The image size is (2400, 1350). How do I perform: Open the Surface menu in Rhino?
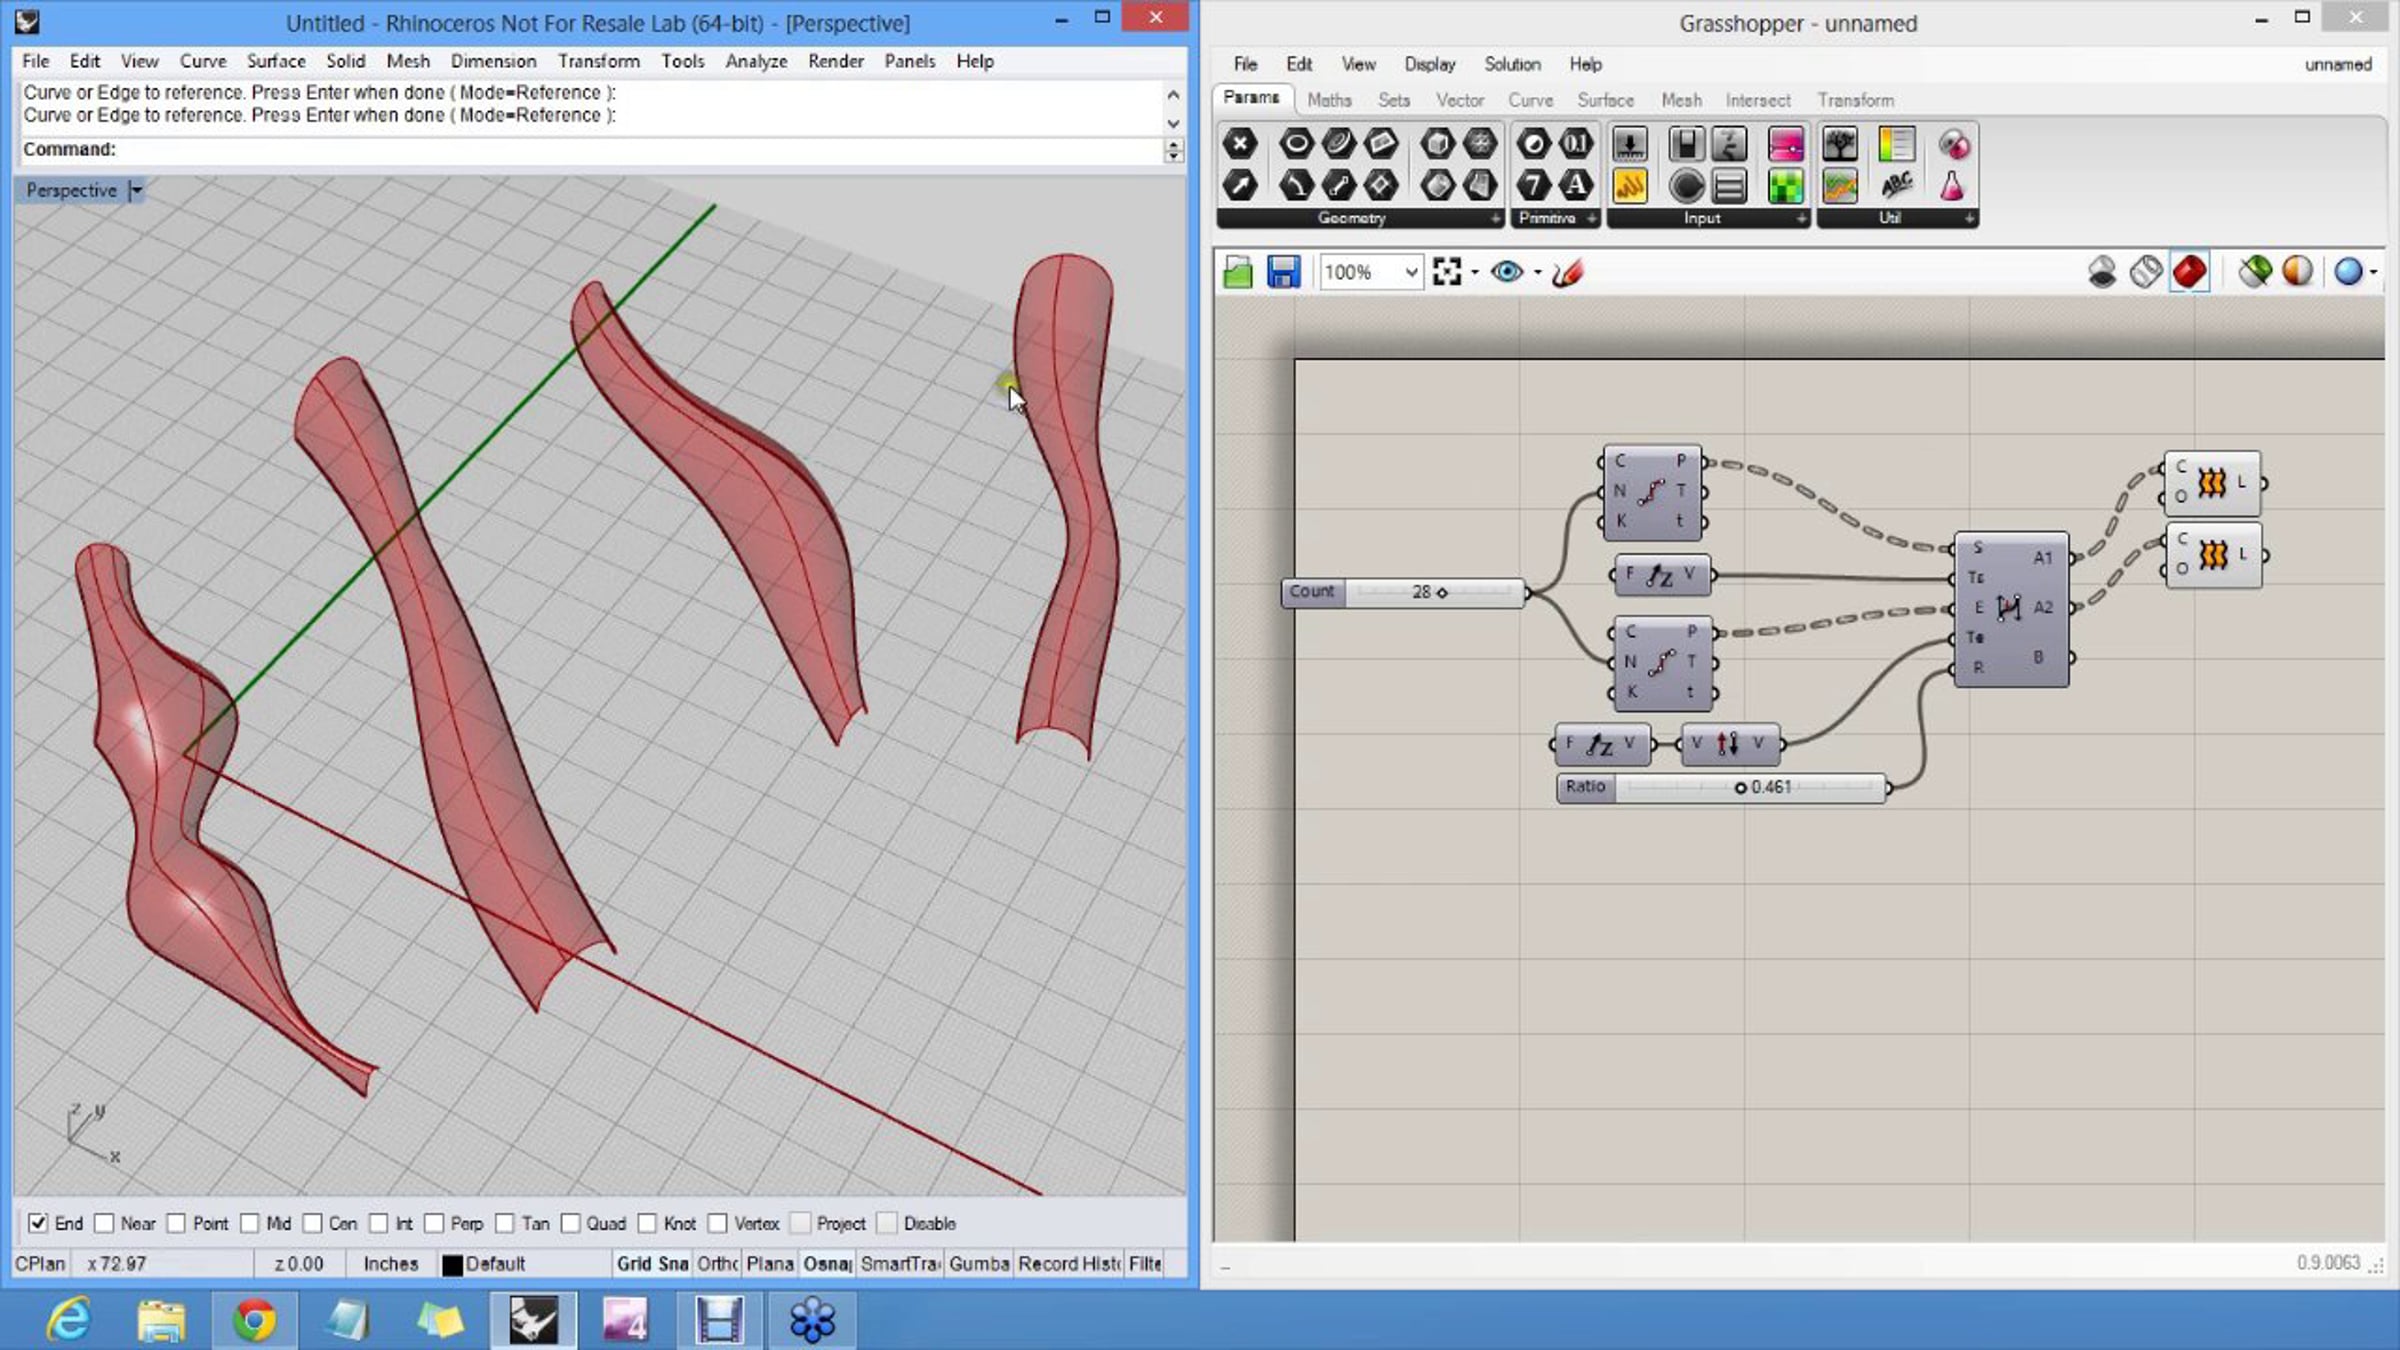[x=276, y=61]
